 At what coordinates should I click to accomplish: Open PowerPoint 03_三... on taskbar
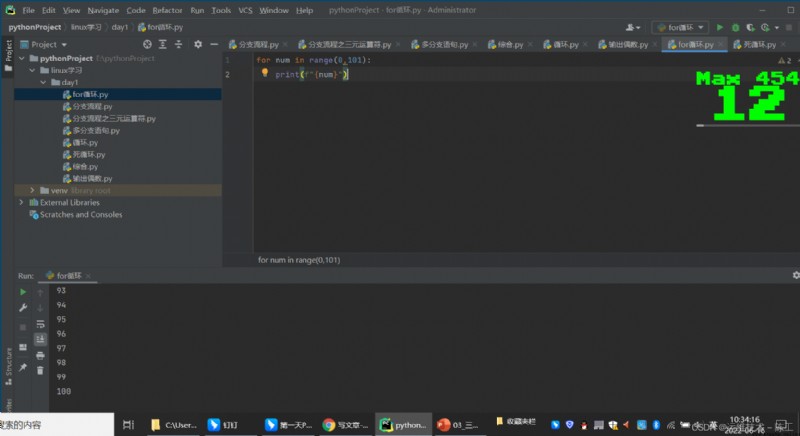(x=458, y=424)
